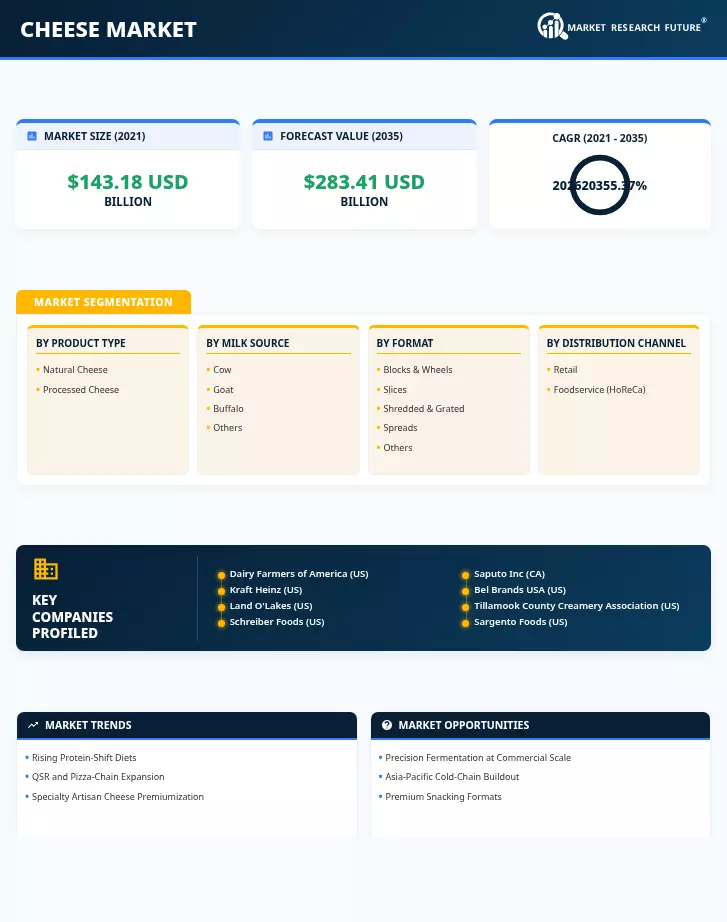Click the CAGR (2021 - 2035) heading

pyautogui.click(x=599, y=138)
